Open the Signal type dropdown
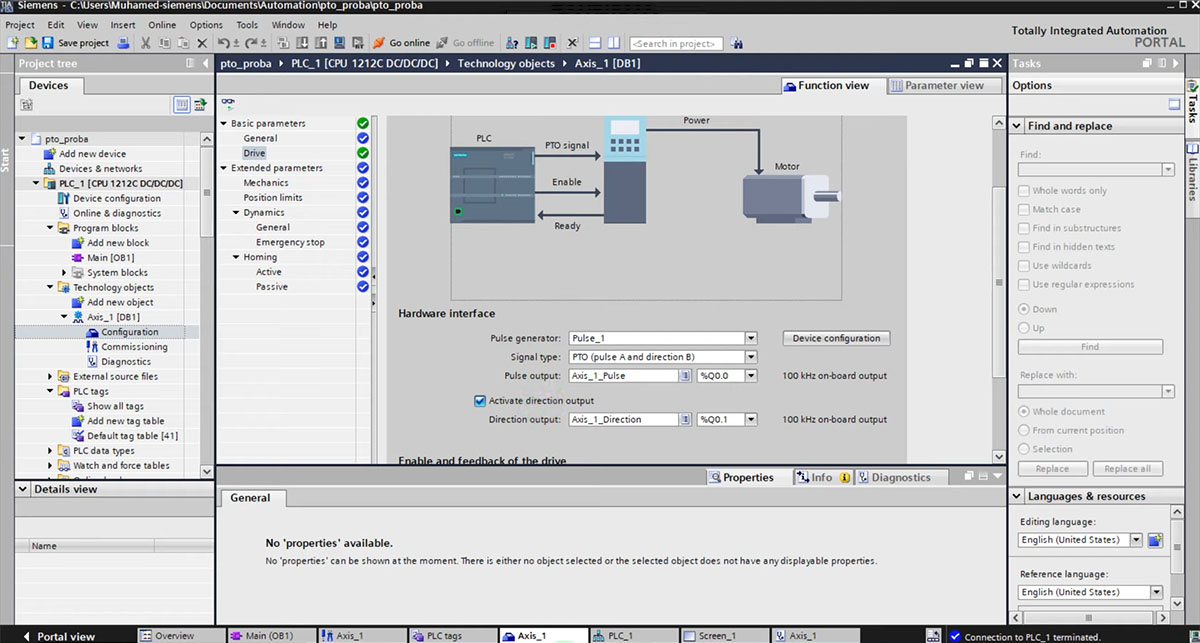The height and width of the screenshot is (643, 1200). point(751,357)
